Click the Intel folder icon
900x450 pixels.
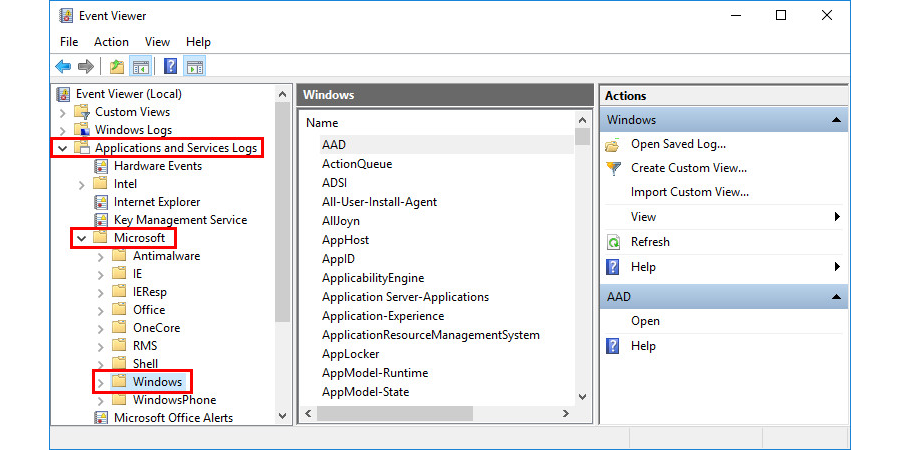coord(100,184)
